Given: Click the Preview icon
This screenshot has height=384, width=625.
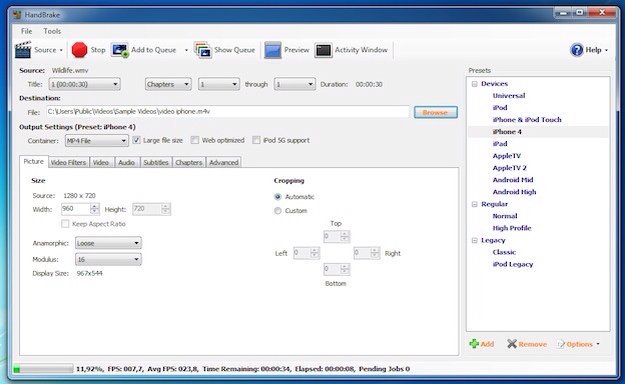Looking at the screenshot, I should 273,50.
